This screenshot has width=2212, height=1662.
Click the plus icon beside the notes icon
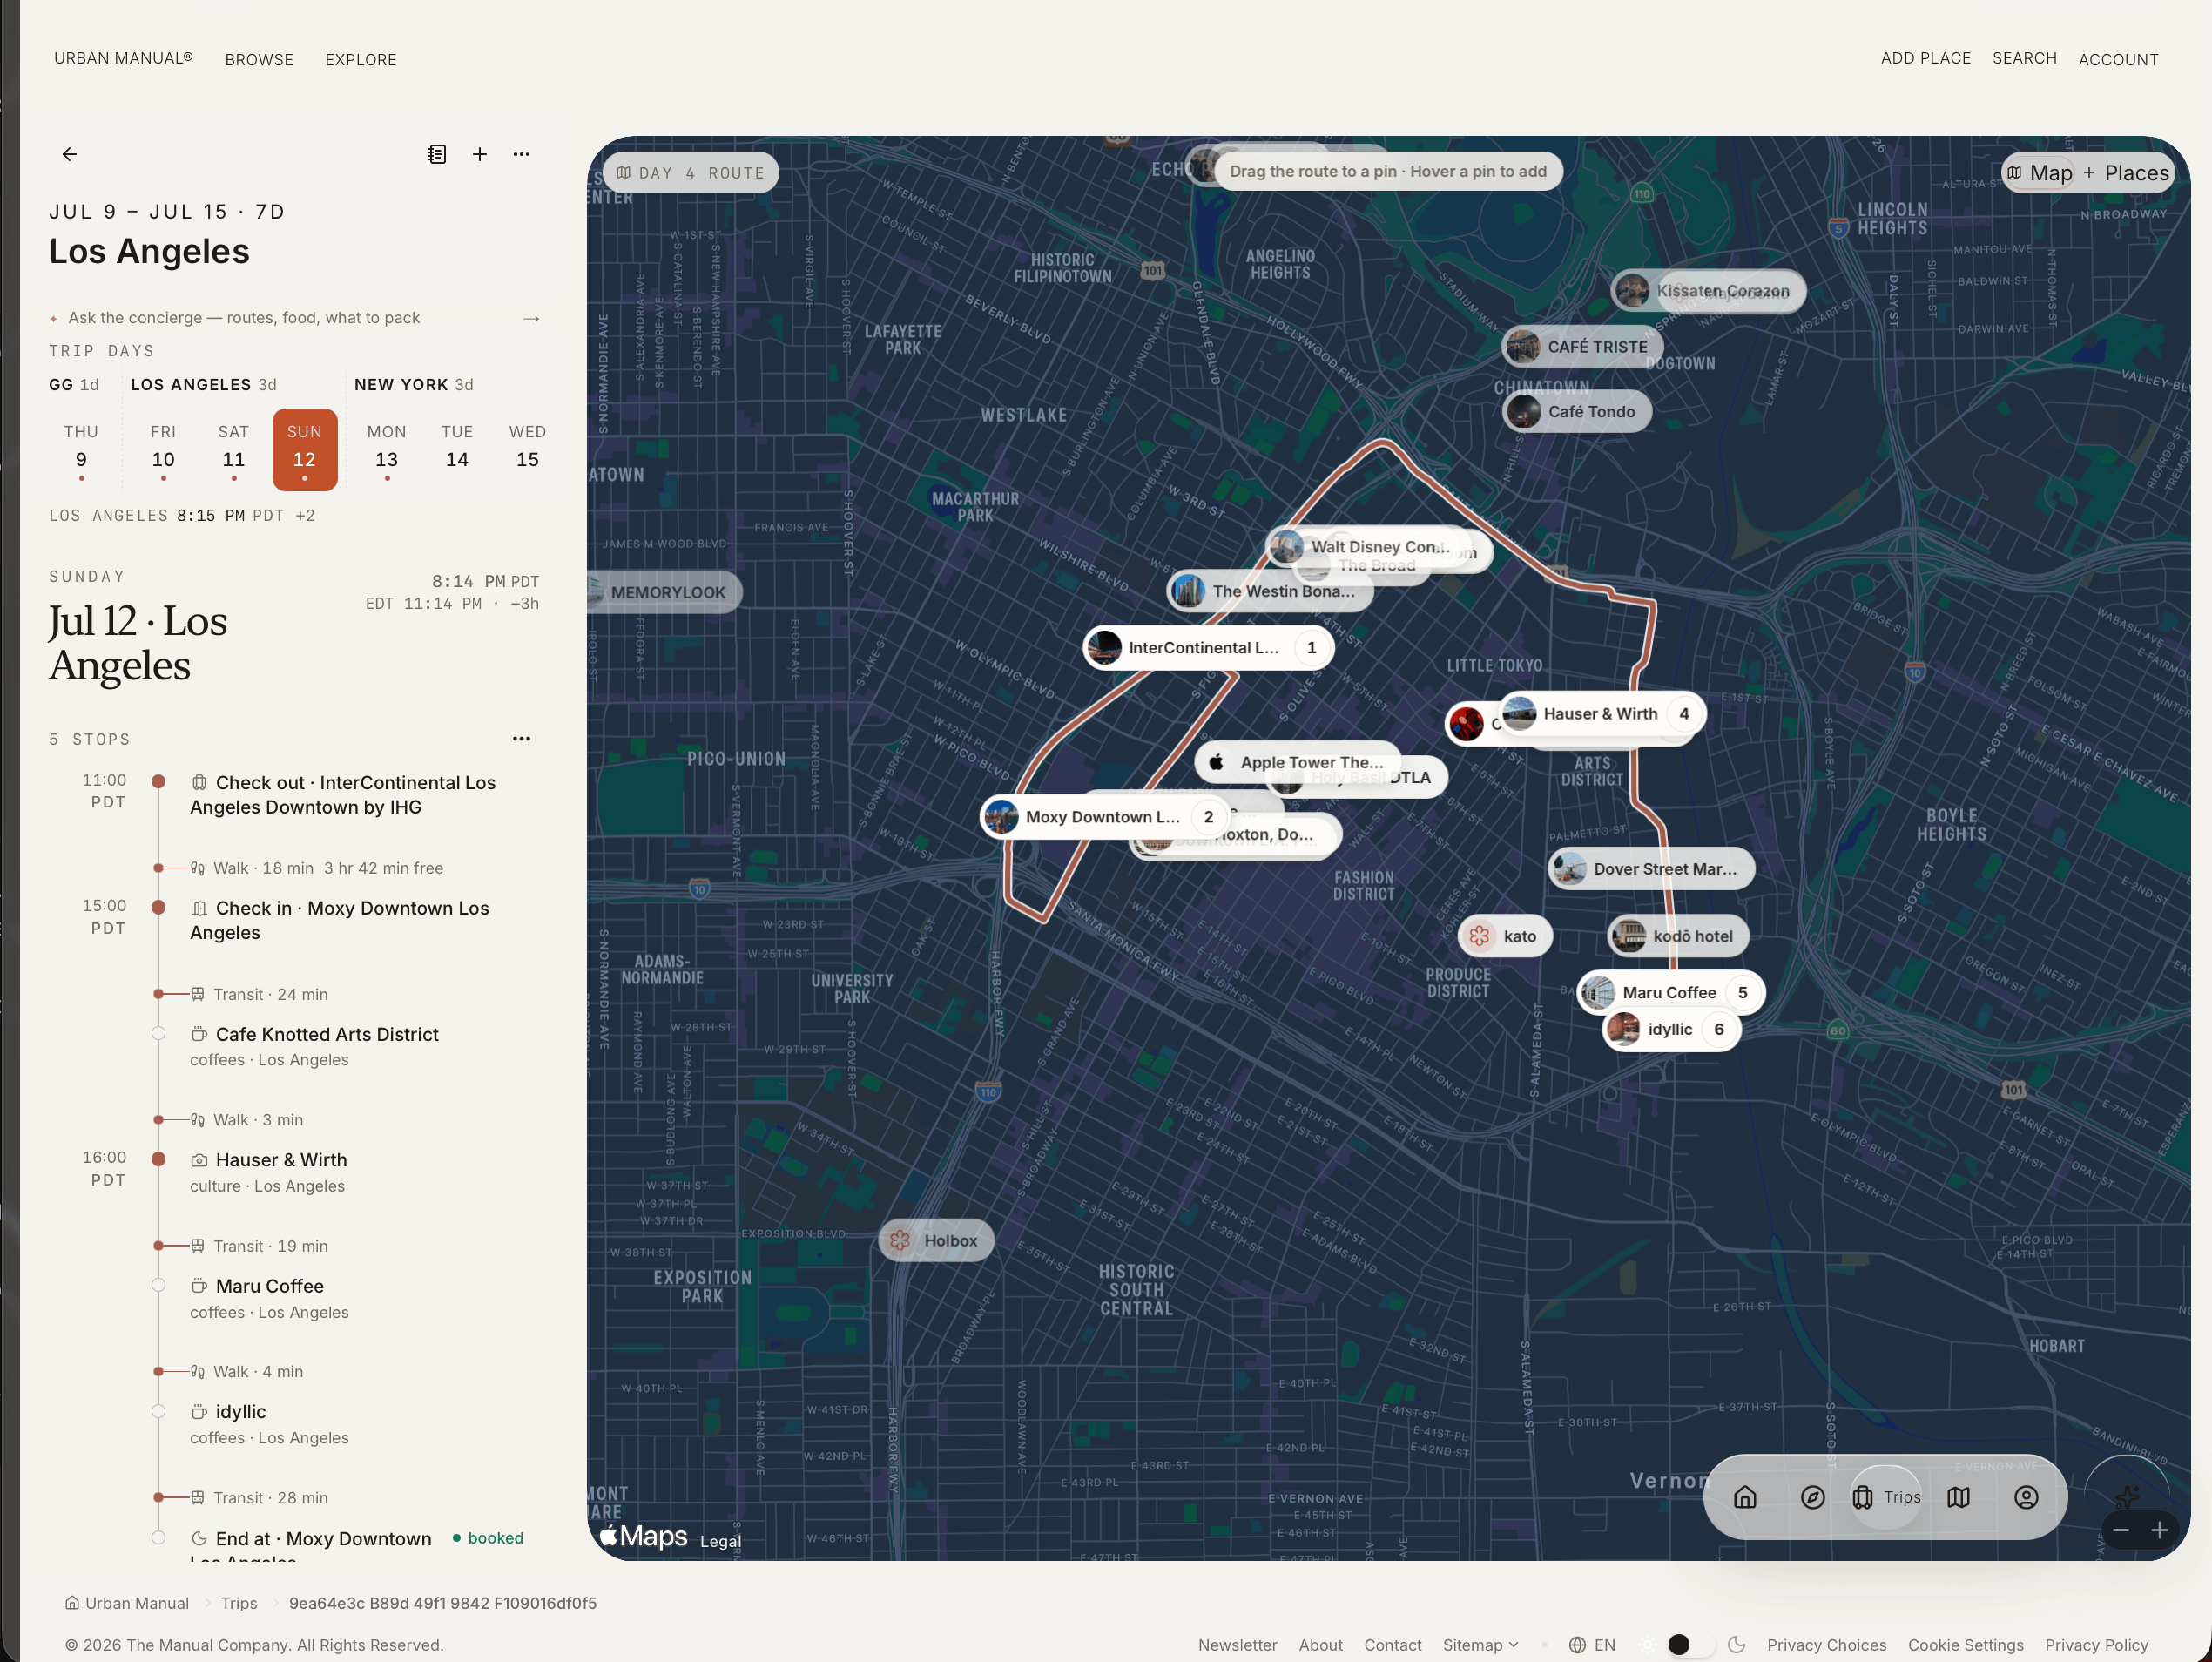(x=480, y=154)
